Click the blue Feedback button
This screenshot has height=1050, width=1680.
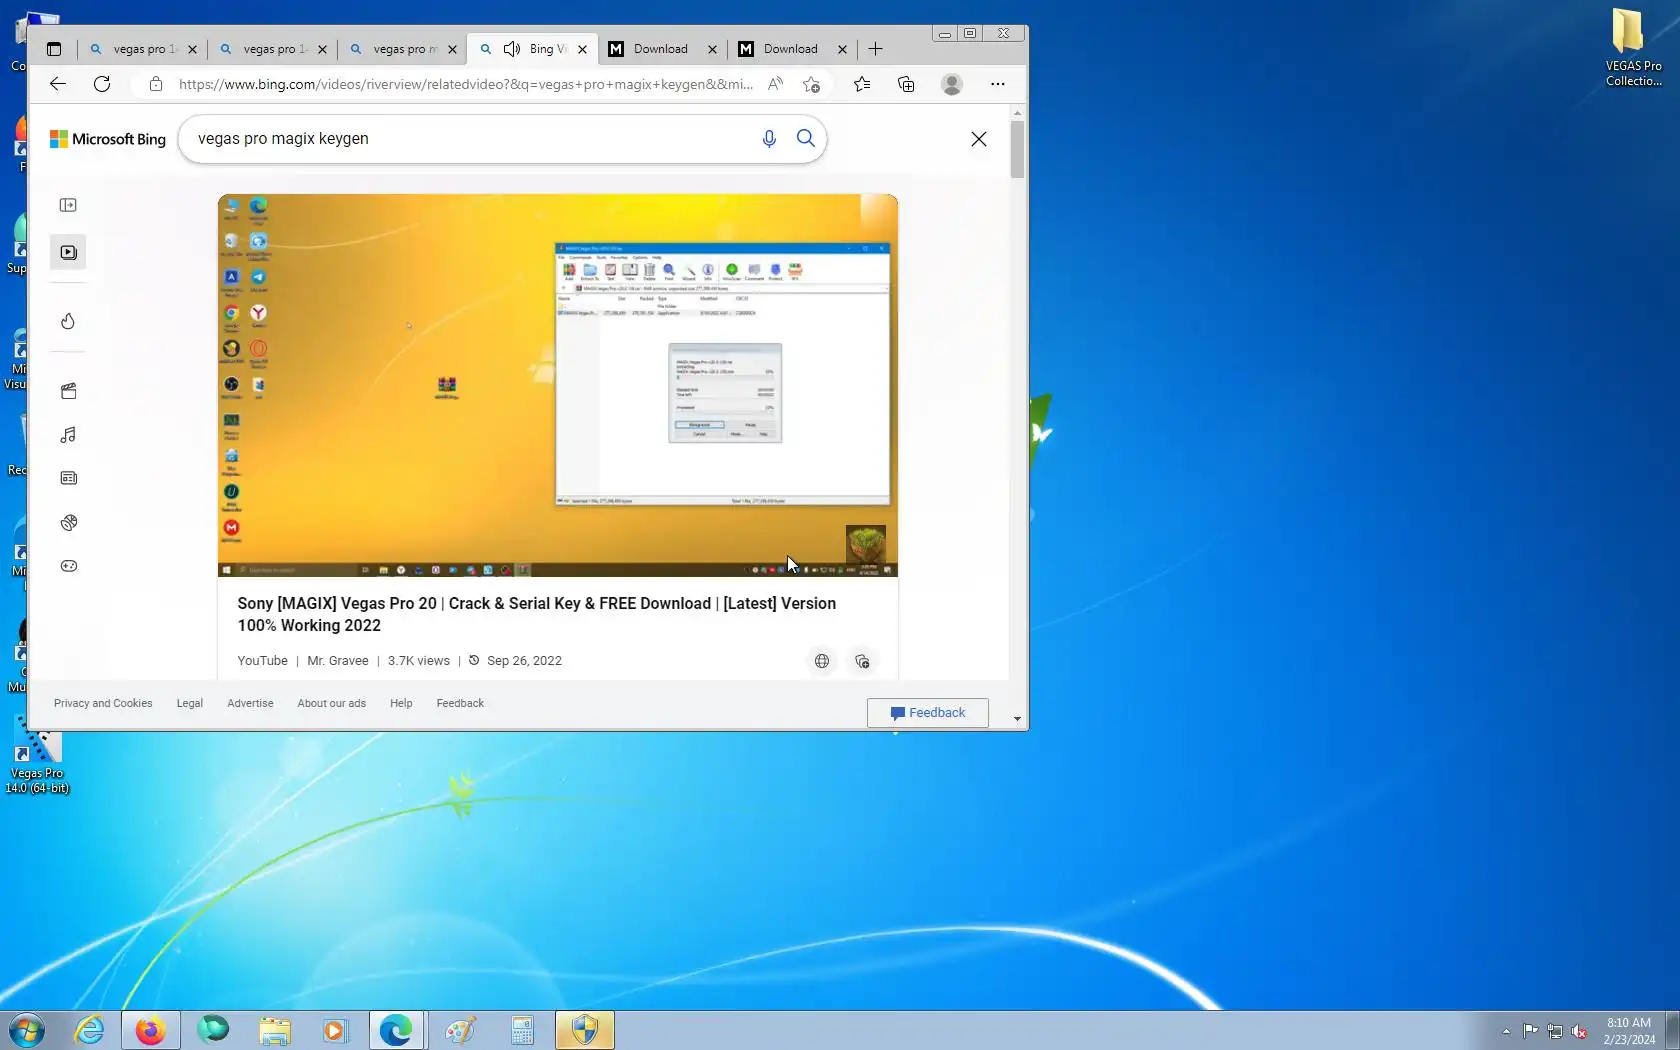[x=928, y=713]
